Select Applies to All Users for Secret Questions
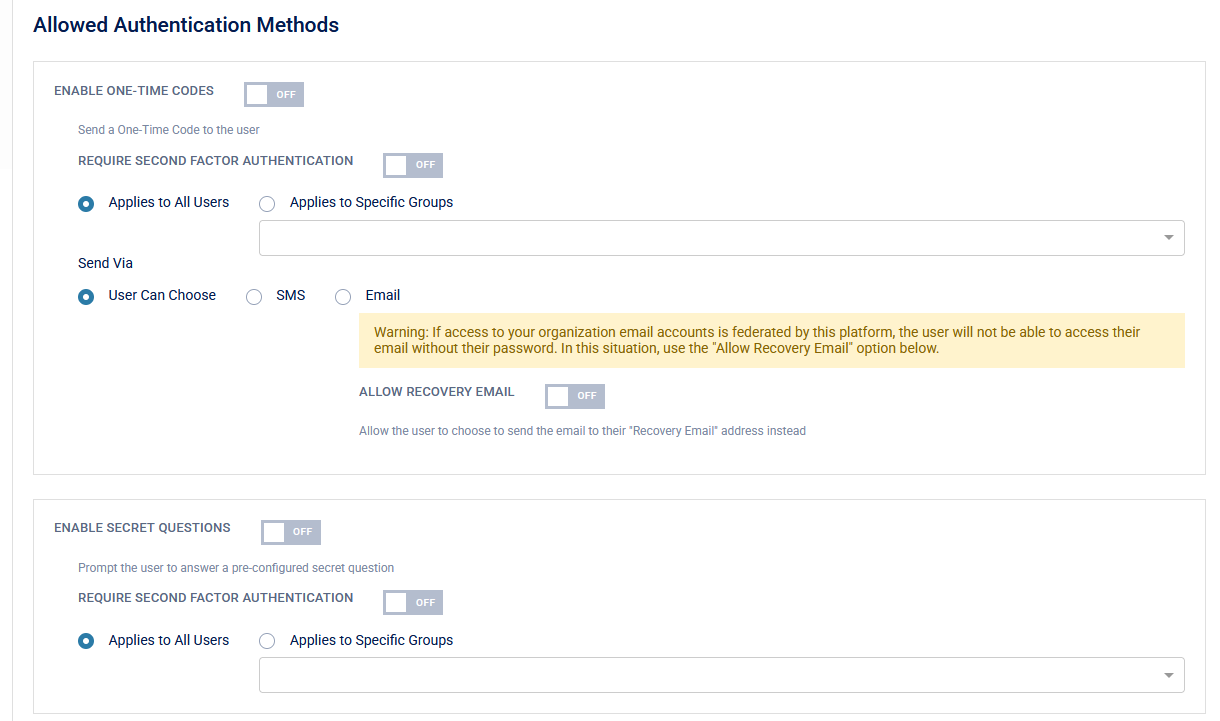 [x=87, y=641]
